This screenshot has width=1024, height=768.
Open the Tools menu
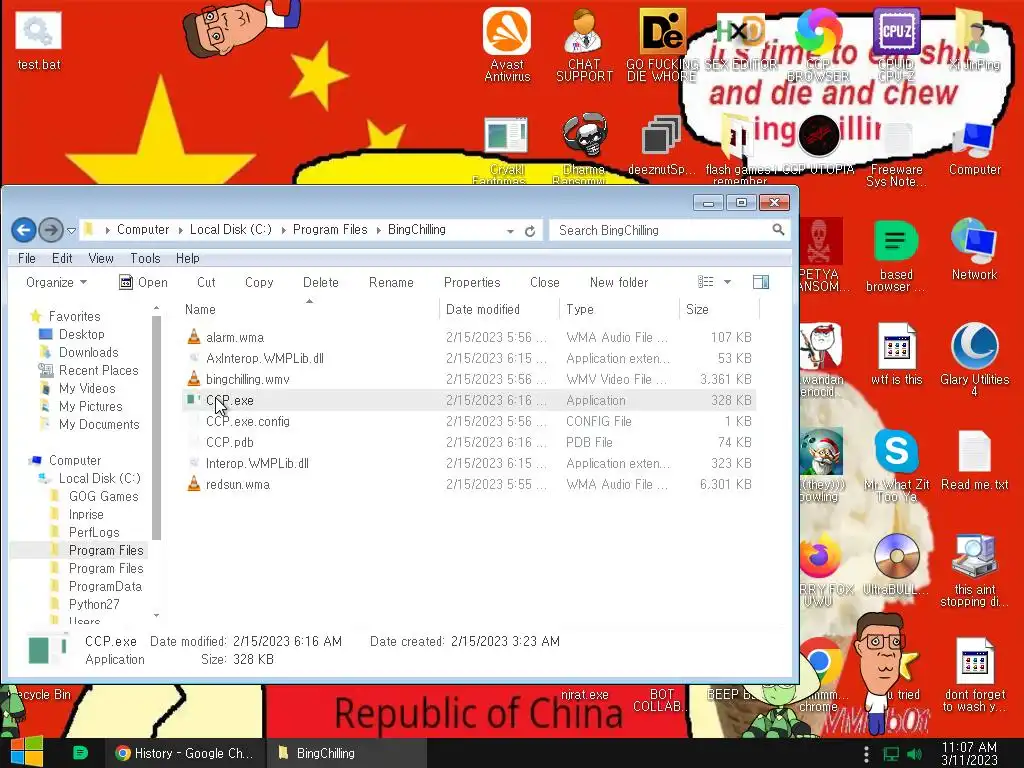coord(145,258)
